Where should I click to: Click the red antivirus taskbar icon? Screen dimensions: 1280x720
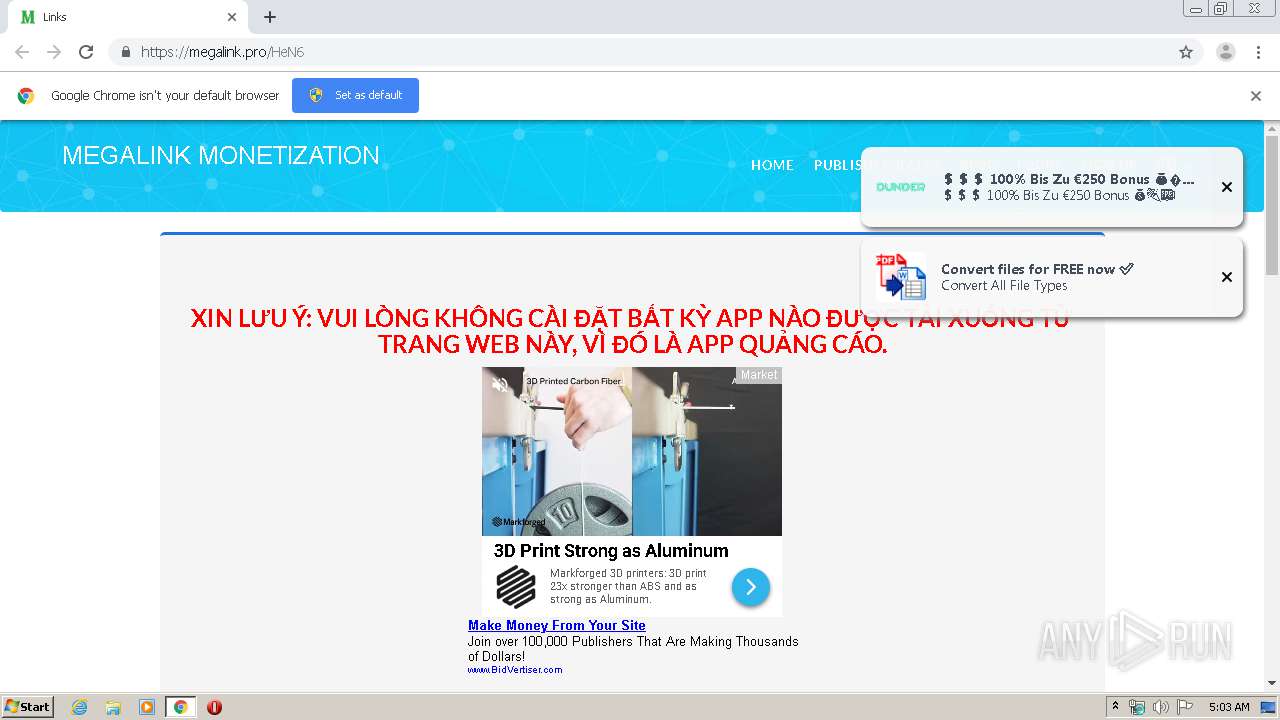[214, 707]
